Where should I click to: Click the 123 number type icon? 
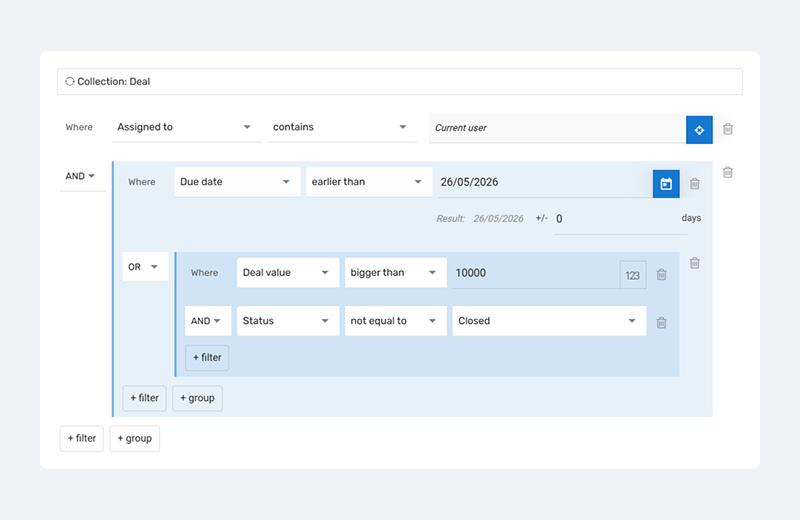click(633, 275)
